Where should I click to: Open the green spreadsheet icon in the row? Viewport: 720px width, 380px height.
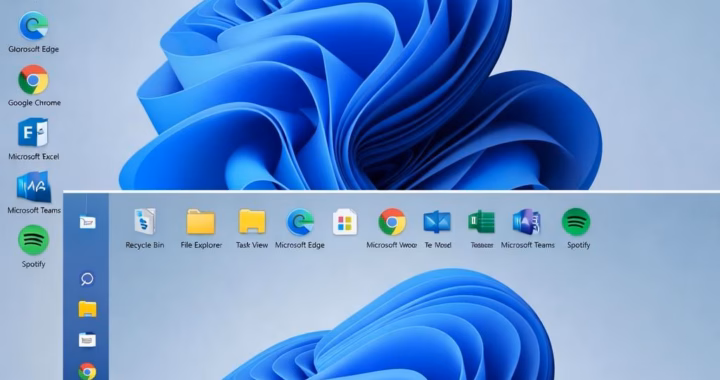[481, 222]
